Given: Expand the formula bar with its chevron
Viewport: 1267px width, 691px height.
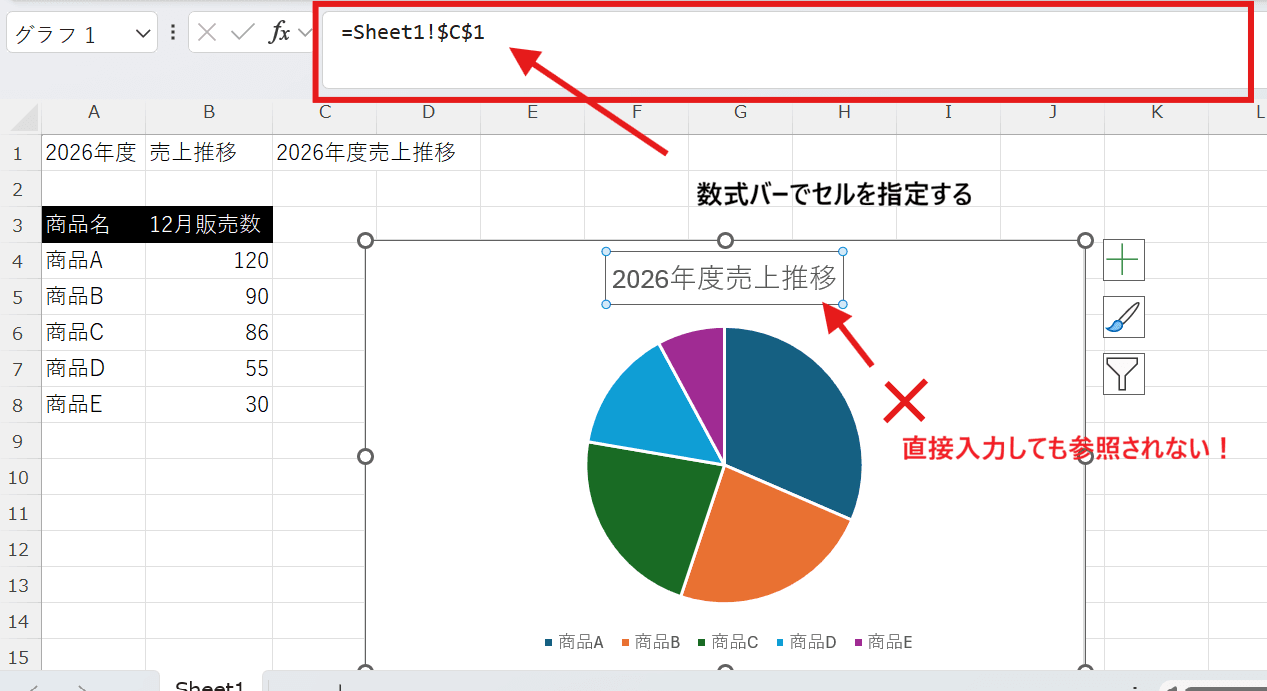Looking at the screenshot, I should (304, 32).
